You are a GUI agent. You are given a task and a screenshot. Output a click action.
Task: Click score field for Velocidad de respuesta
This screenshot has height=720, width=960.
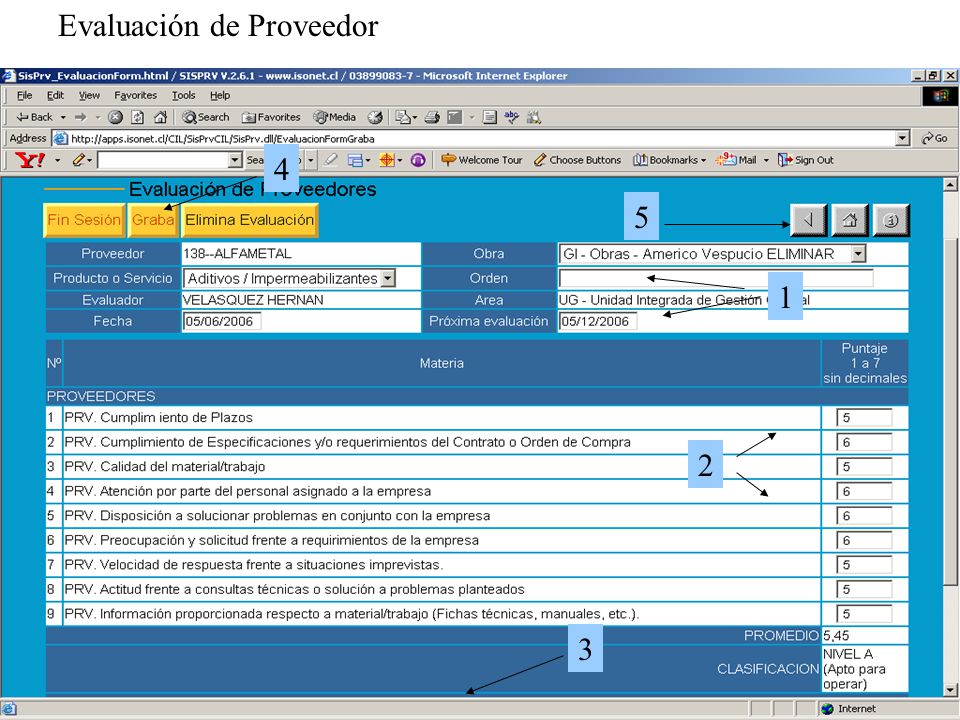click(864, 564)
